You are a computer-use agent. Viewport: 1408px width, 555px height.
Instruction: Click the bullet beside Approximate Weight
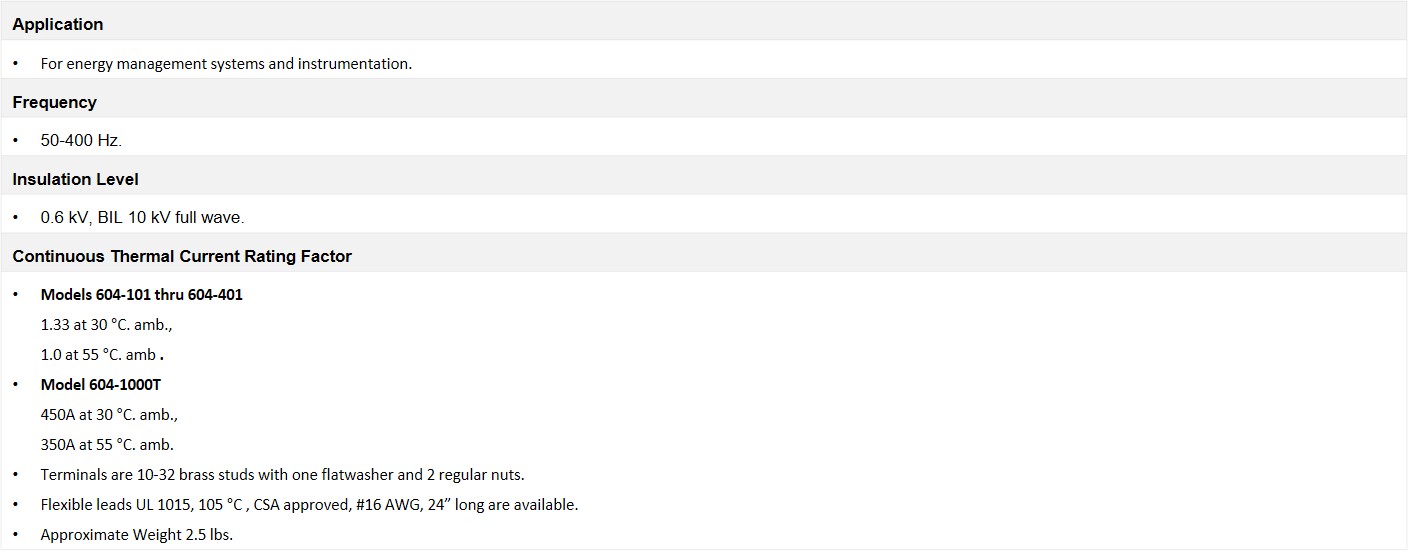(15, 534)
